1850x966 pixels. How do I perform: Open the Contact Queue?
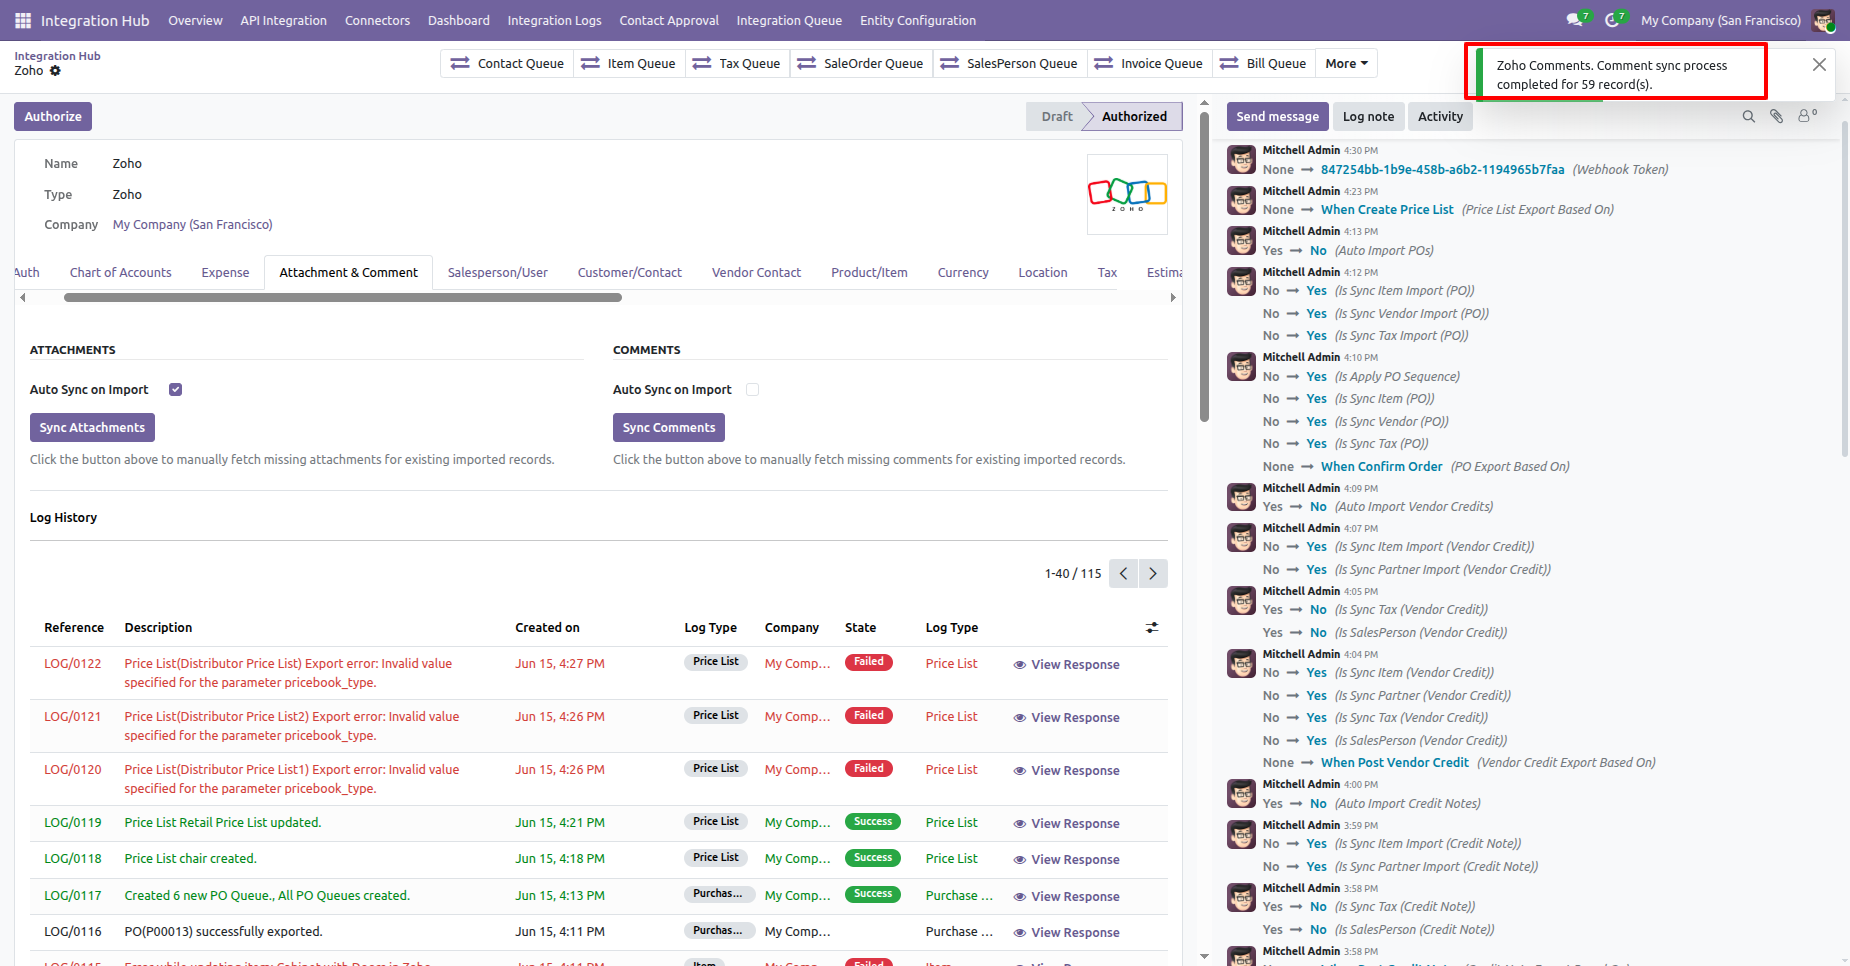coord(507,63)
